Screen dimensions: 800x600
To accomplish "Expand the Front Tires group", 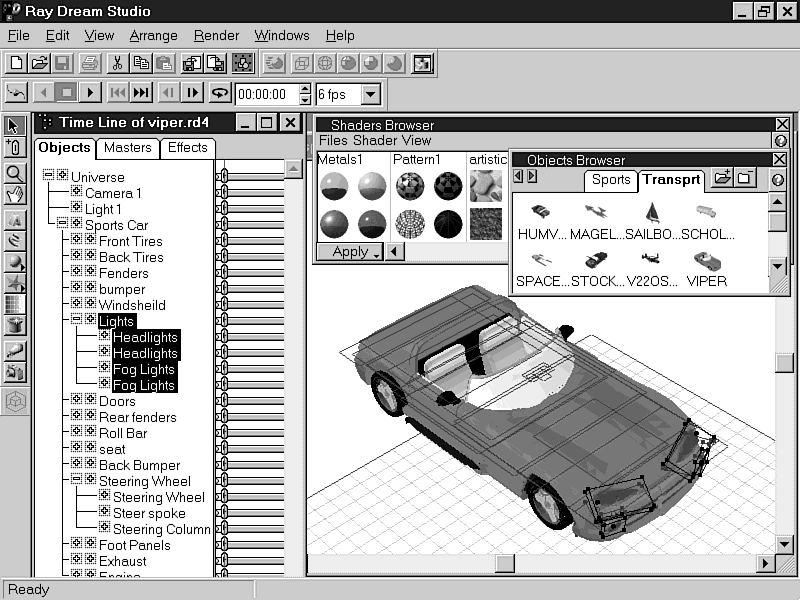I will pos(76,241).
